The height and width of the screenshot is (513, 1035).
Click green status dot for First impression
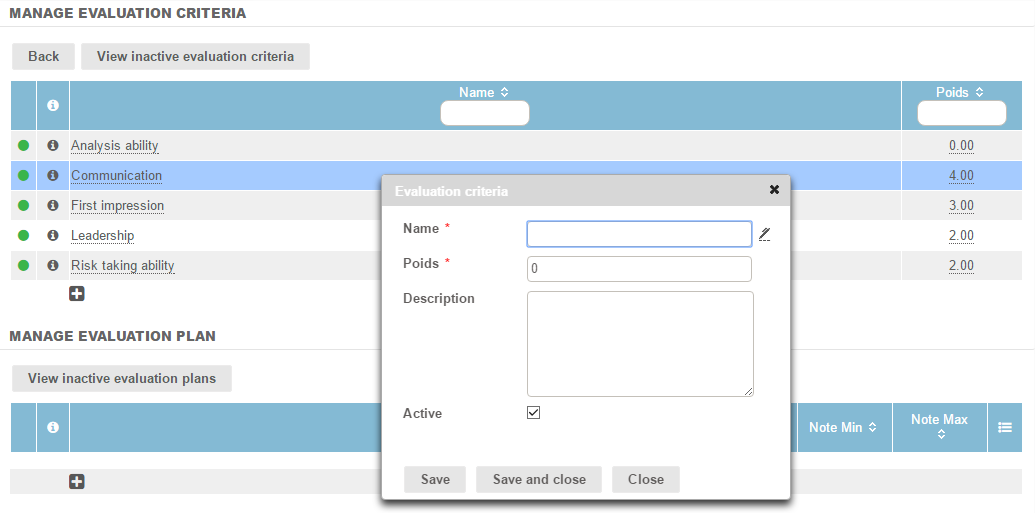[24, 206]
